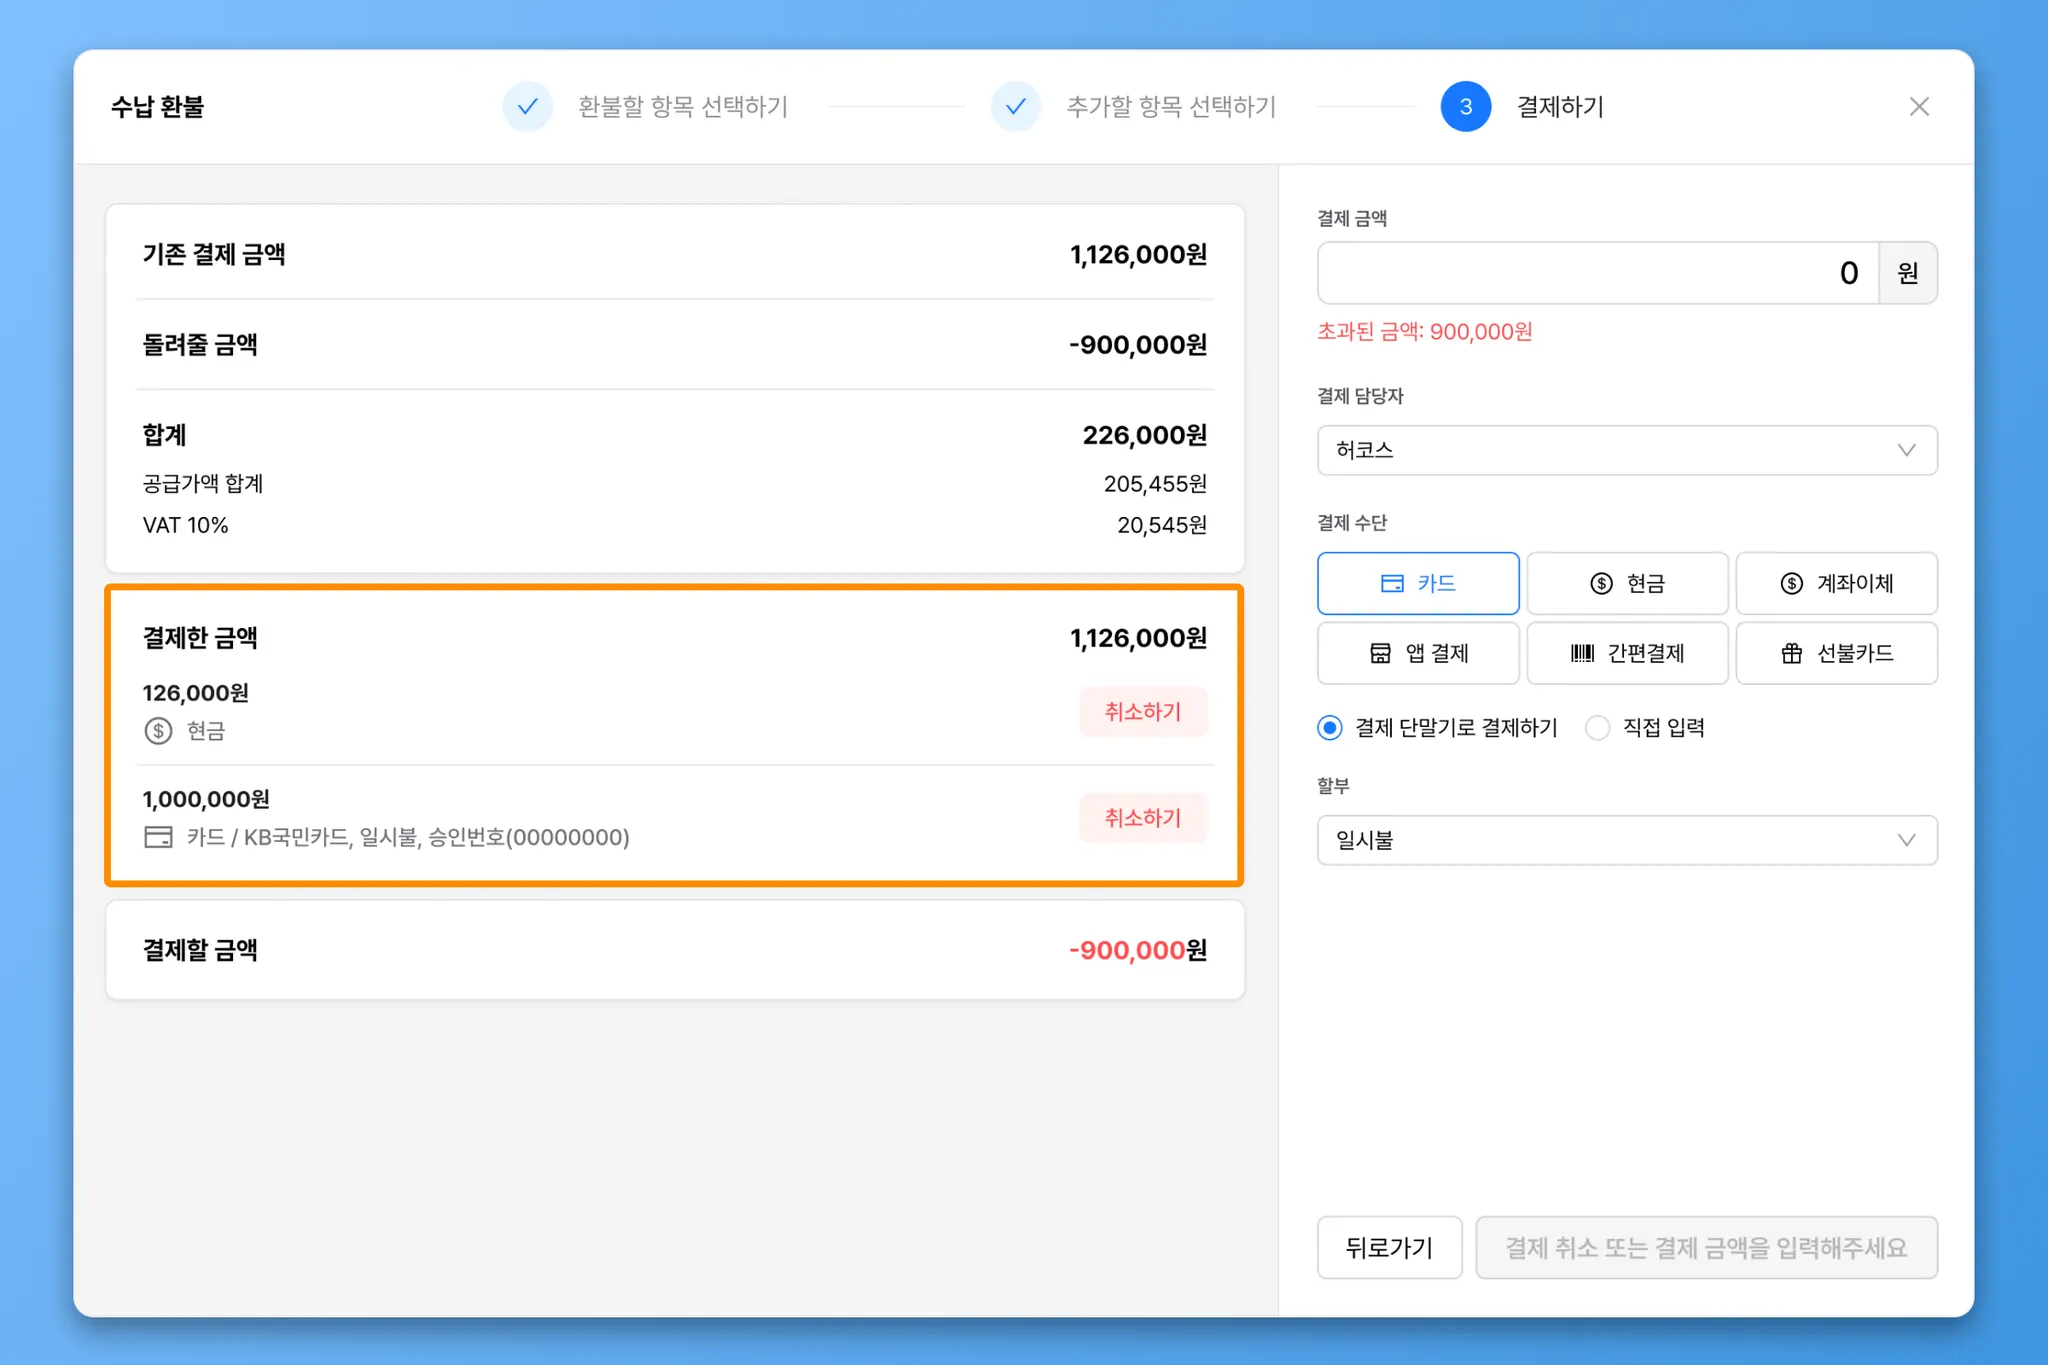
Task: Cancel the 126,000원 현금 payment with 취소하기
Action: tap(1143, 712)
